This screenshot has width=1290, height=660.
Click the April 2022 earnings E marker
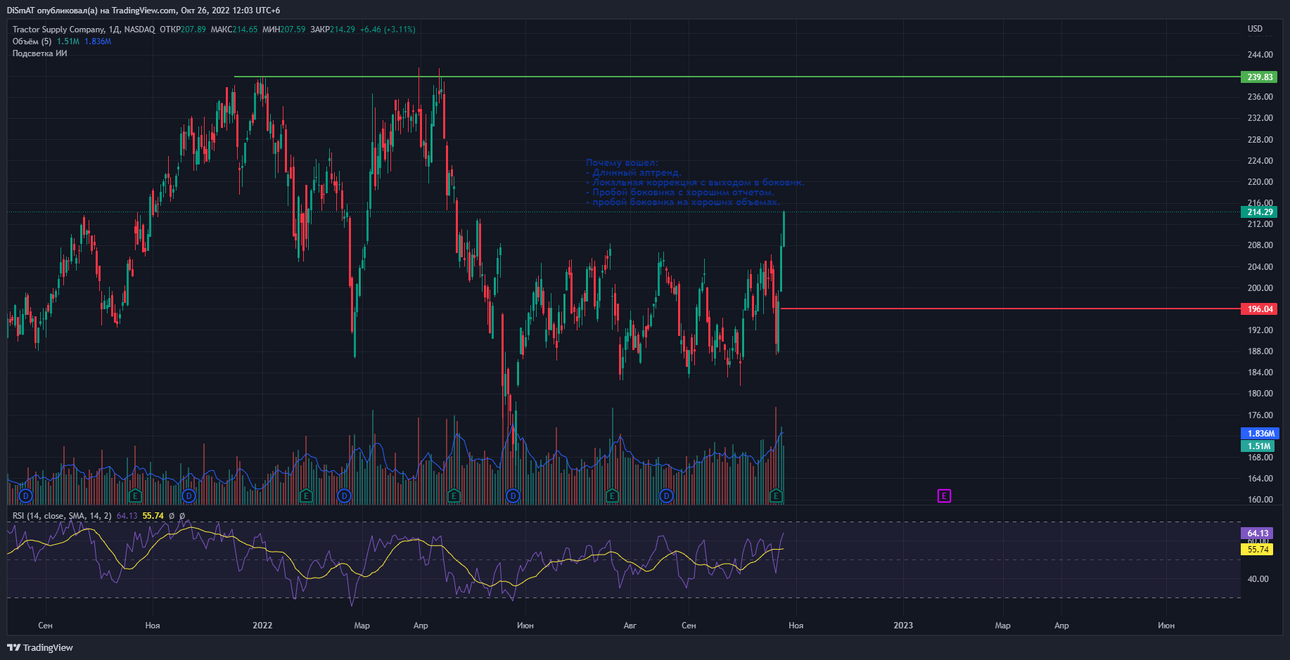coord(454,496)
